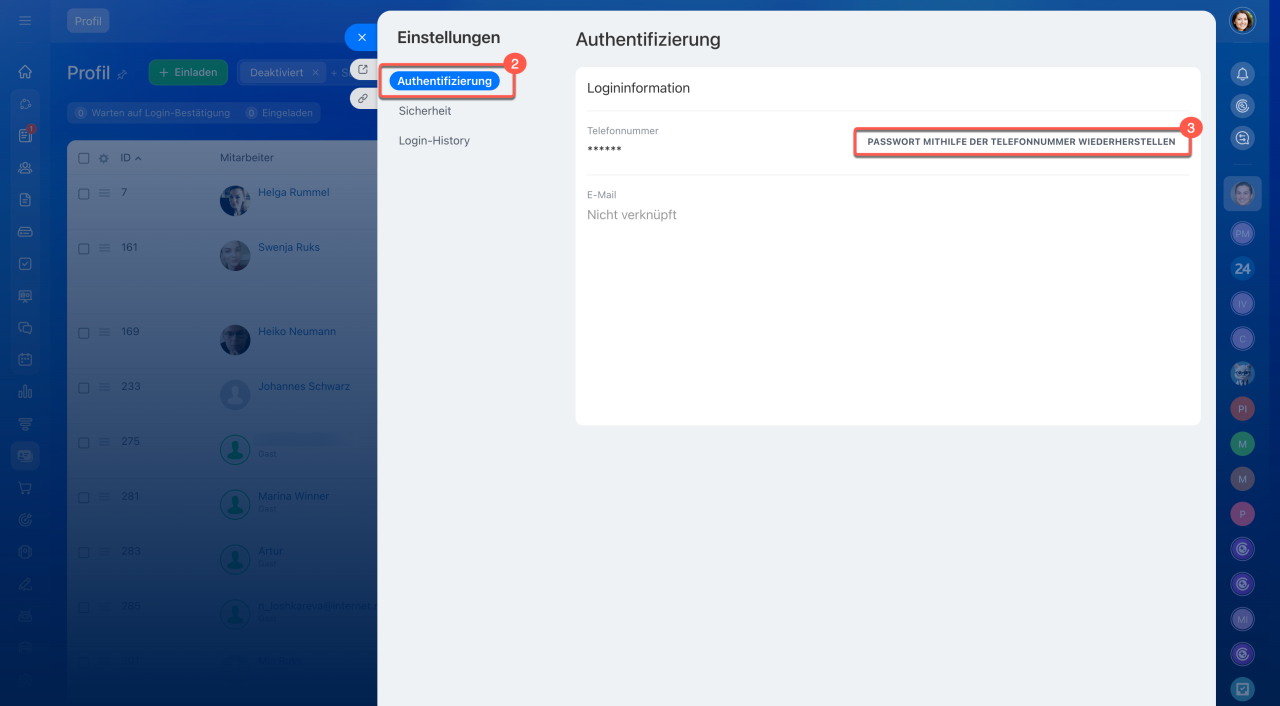
Task: Open the PI red contact avatar
Action: coord(1242,409)
